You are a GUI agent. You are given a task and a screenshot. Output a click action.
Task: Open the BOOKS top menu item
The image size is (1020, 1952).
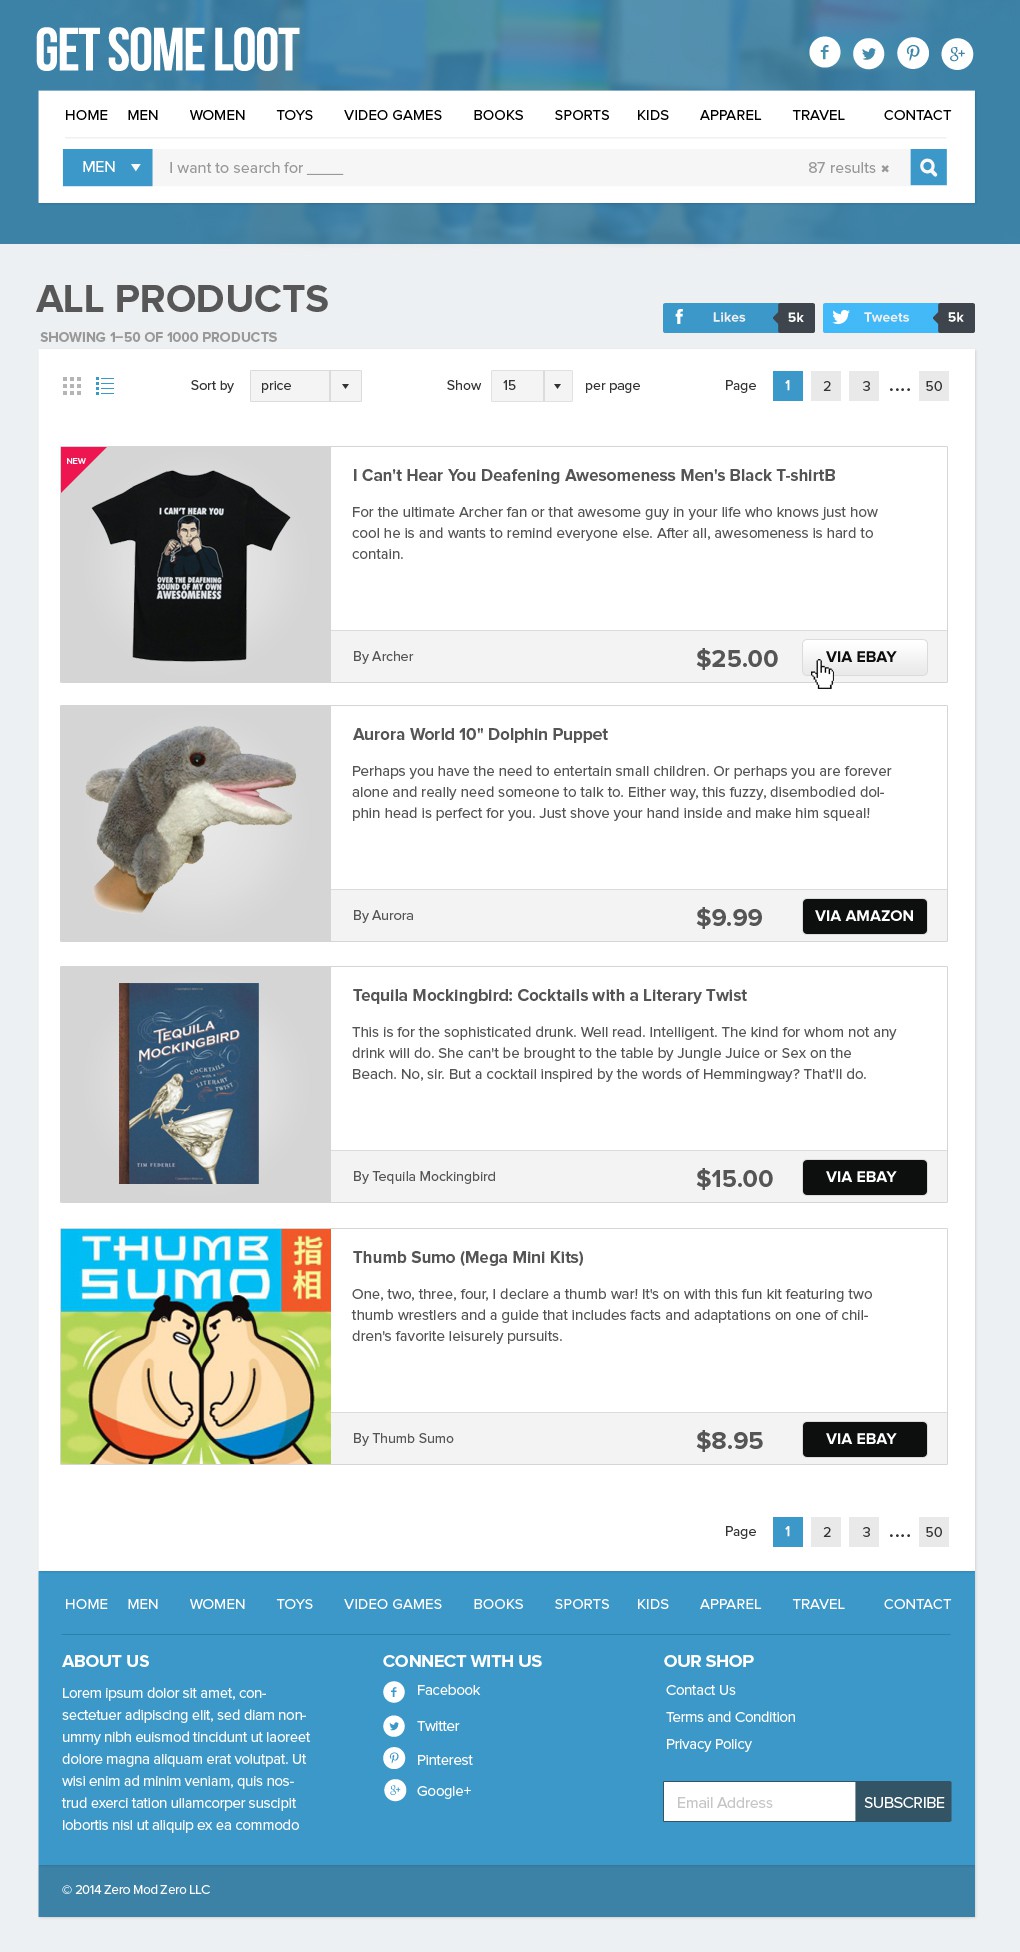[498, 115]
